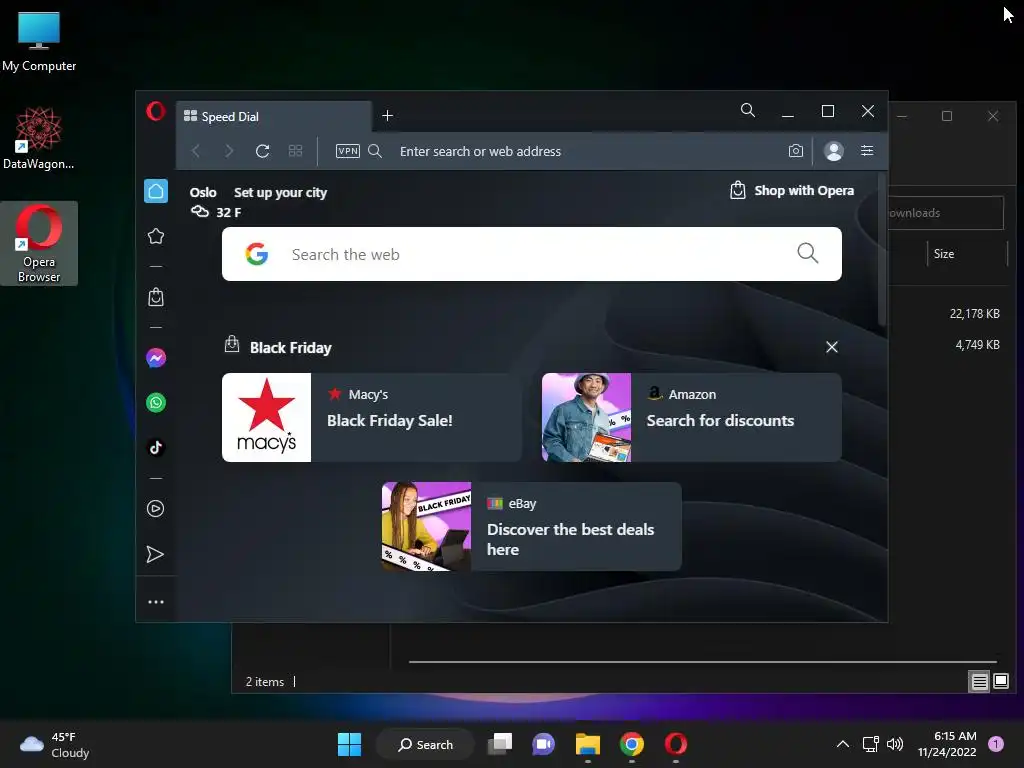Open the Windows Start menu
This screenshot has width=1024, height=768.
coord(349,744)
